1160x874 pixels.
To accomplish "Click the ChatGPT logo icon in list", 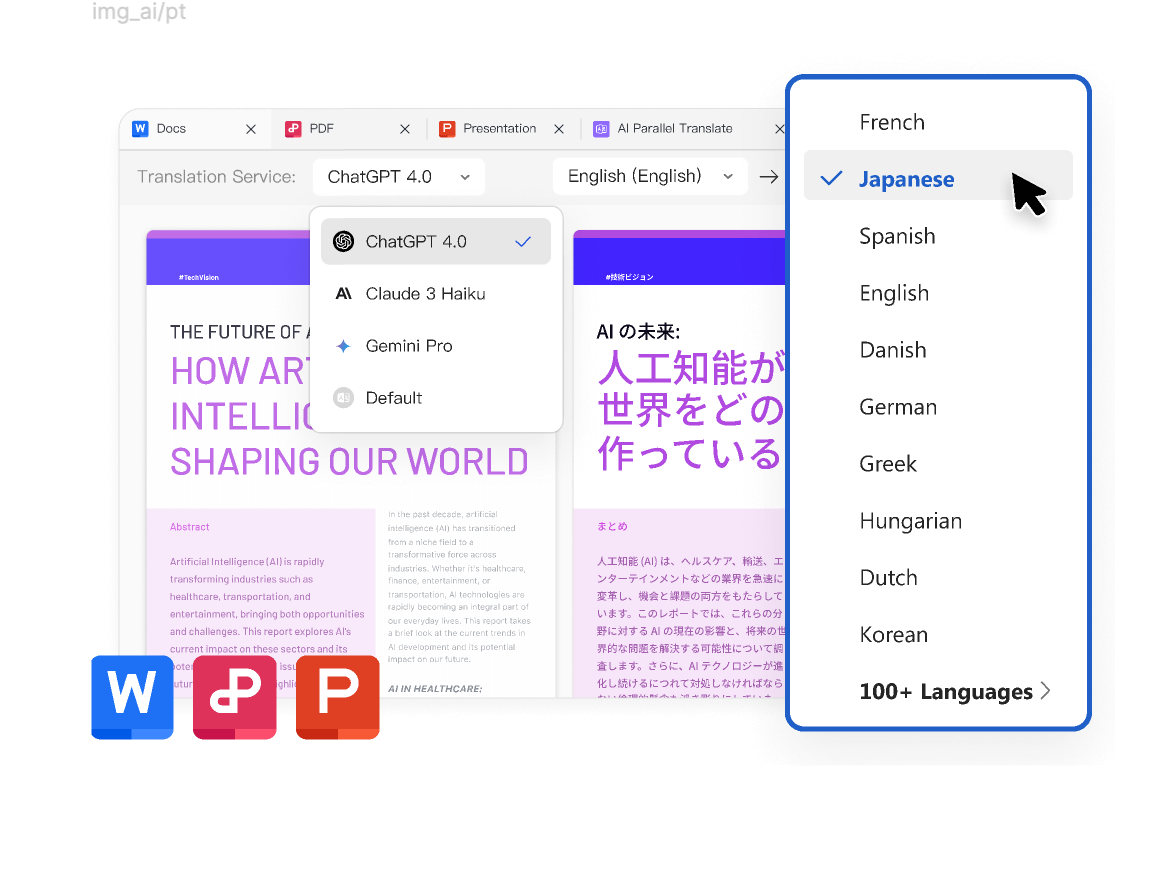I will pyautogui.click(x=343, y=241).
